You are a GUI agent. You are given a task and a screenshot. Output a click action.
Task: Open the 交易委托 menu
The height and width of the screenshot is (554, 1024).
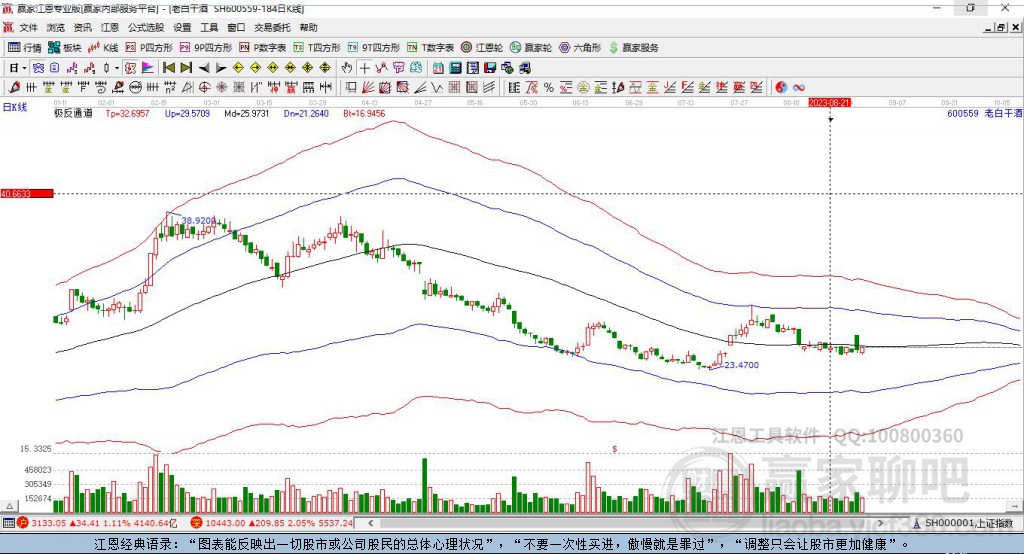tap(272, 27)
